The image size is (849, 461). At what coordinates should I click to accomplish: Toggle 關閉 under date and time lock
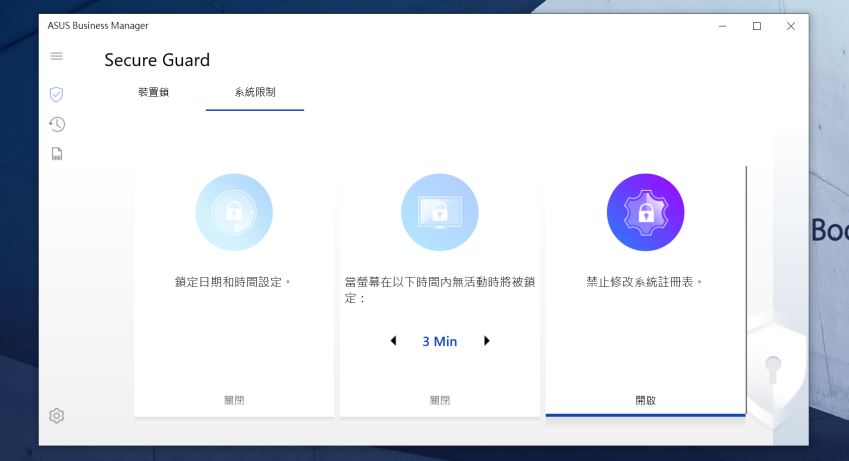point(234,400)
